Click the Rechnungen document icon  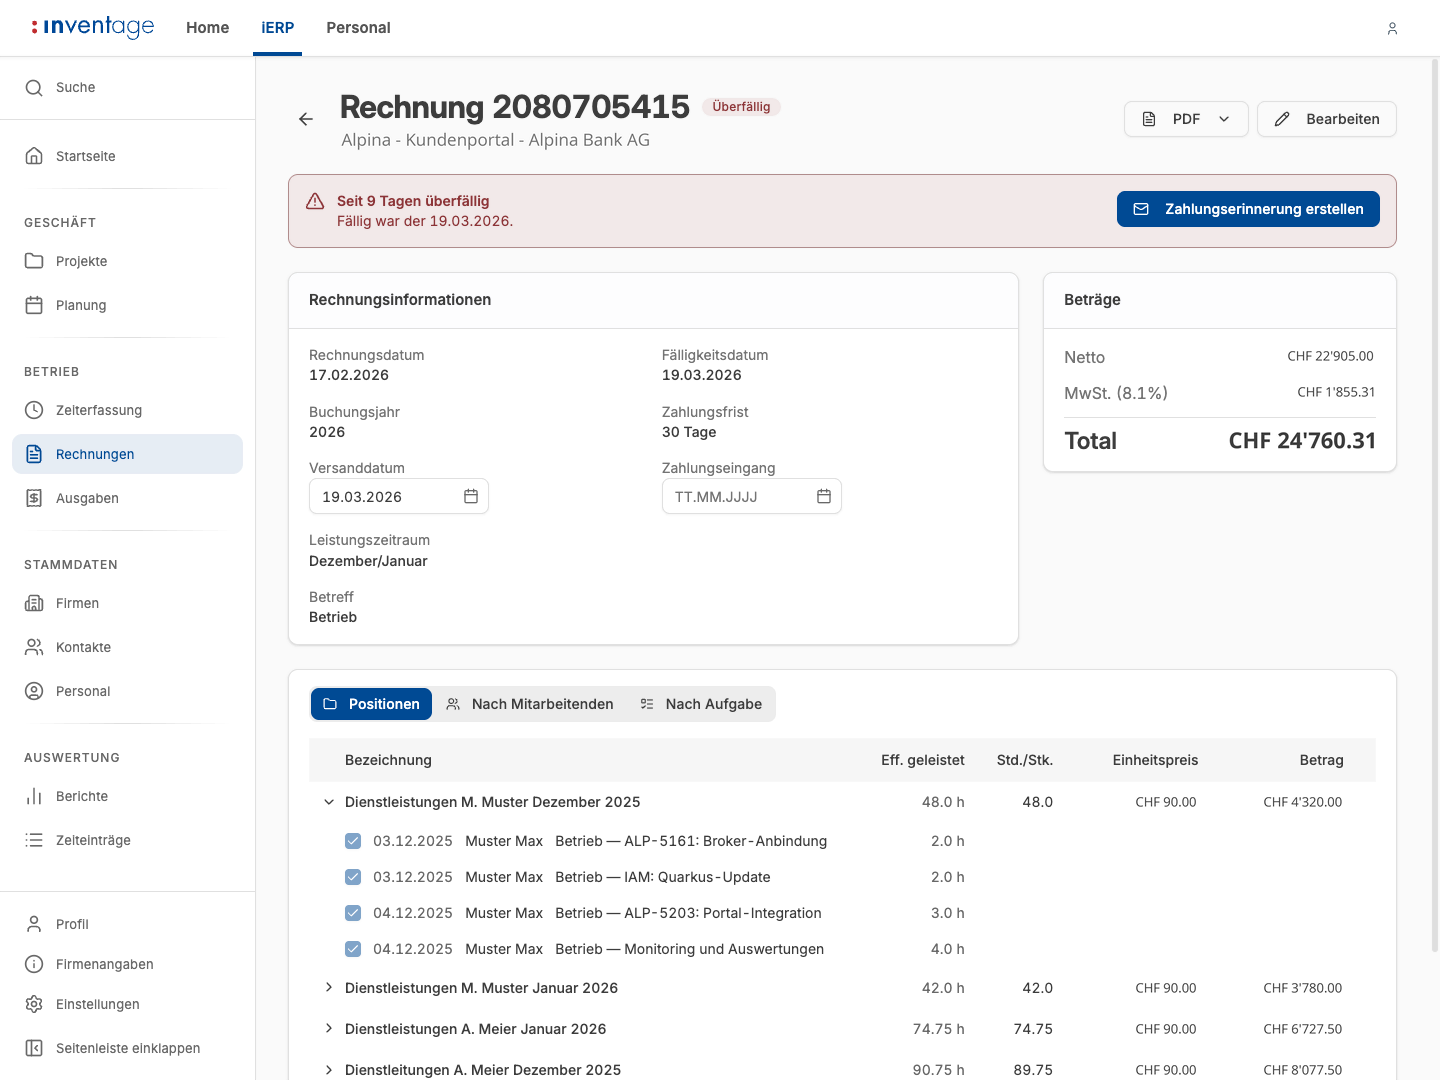pos(34,454)
